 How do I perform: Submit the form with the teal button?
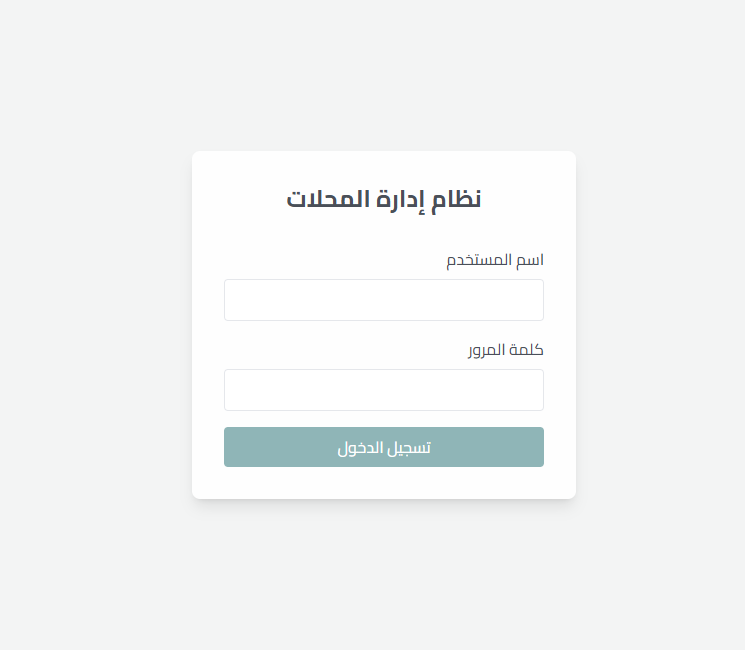(383, 447)
